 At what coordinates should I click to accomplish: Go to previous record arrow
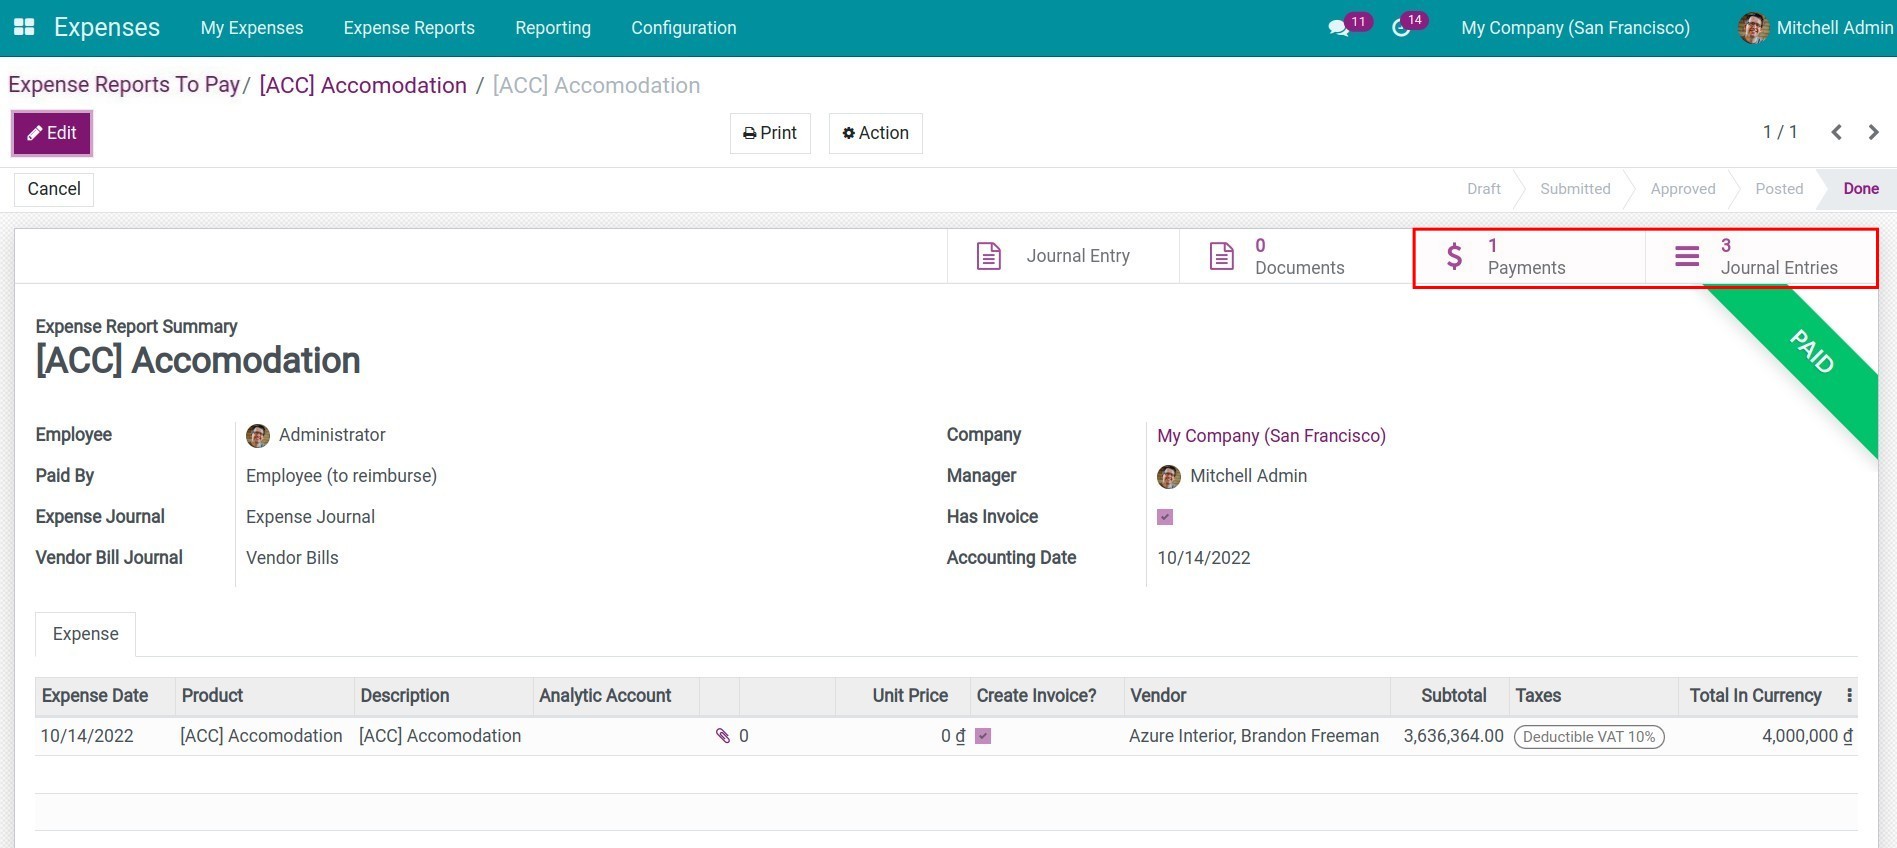(1836, 132)
